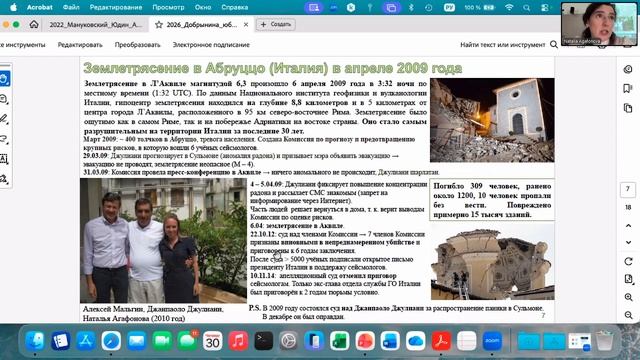Click the earthquake ruins photo at top right
The width and height of the screenshot is (640, 360).
pos(492,120)
